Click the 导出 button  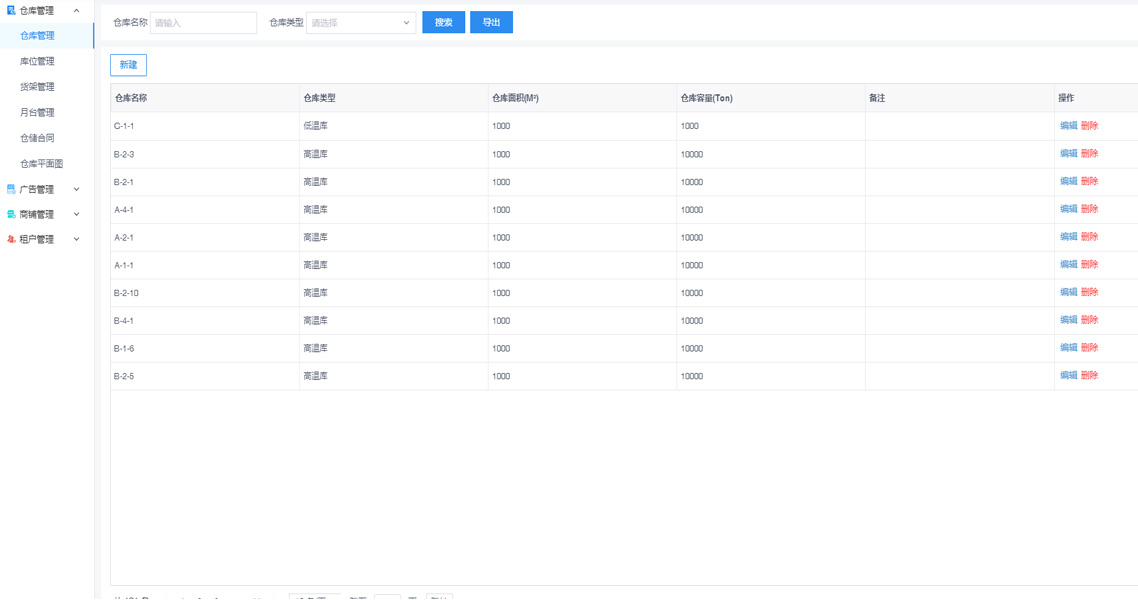(491, 22)
